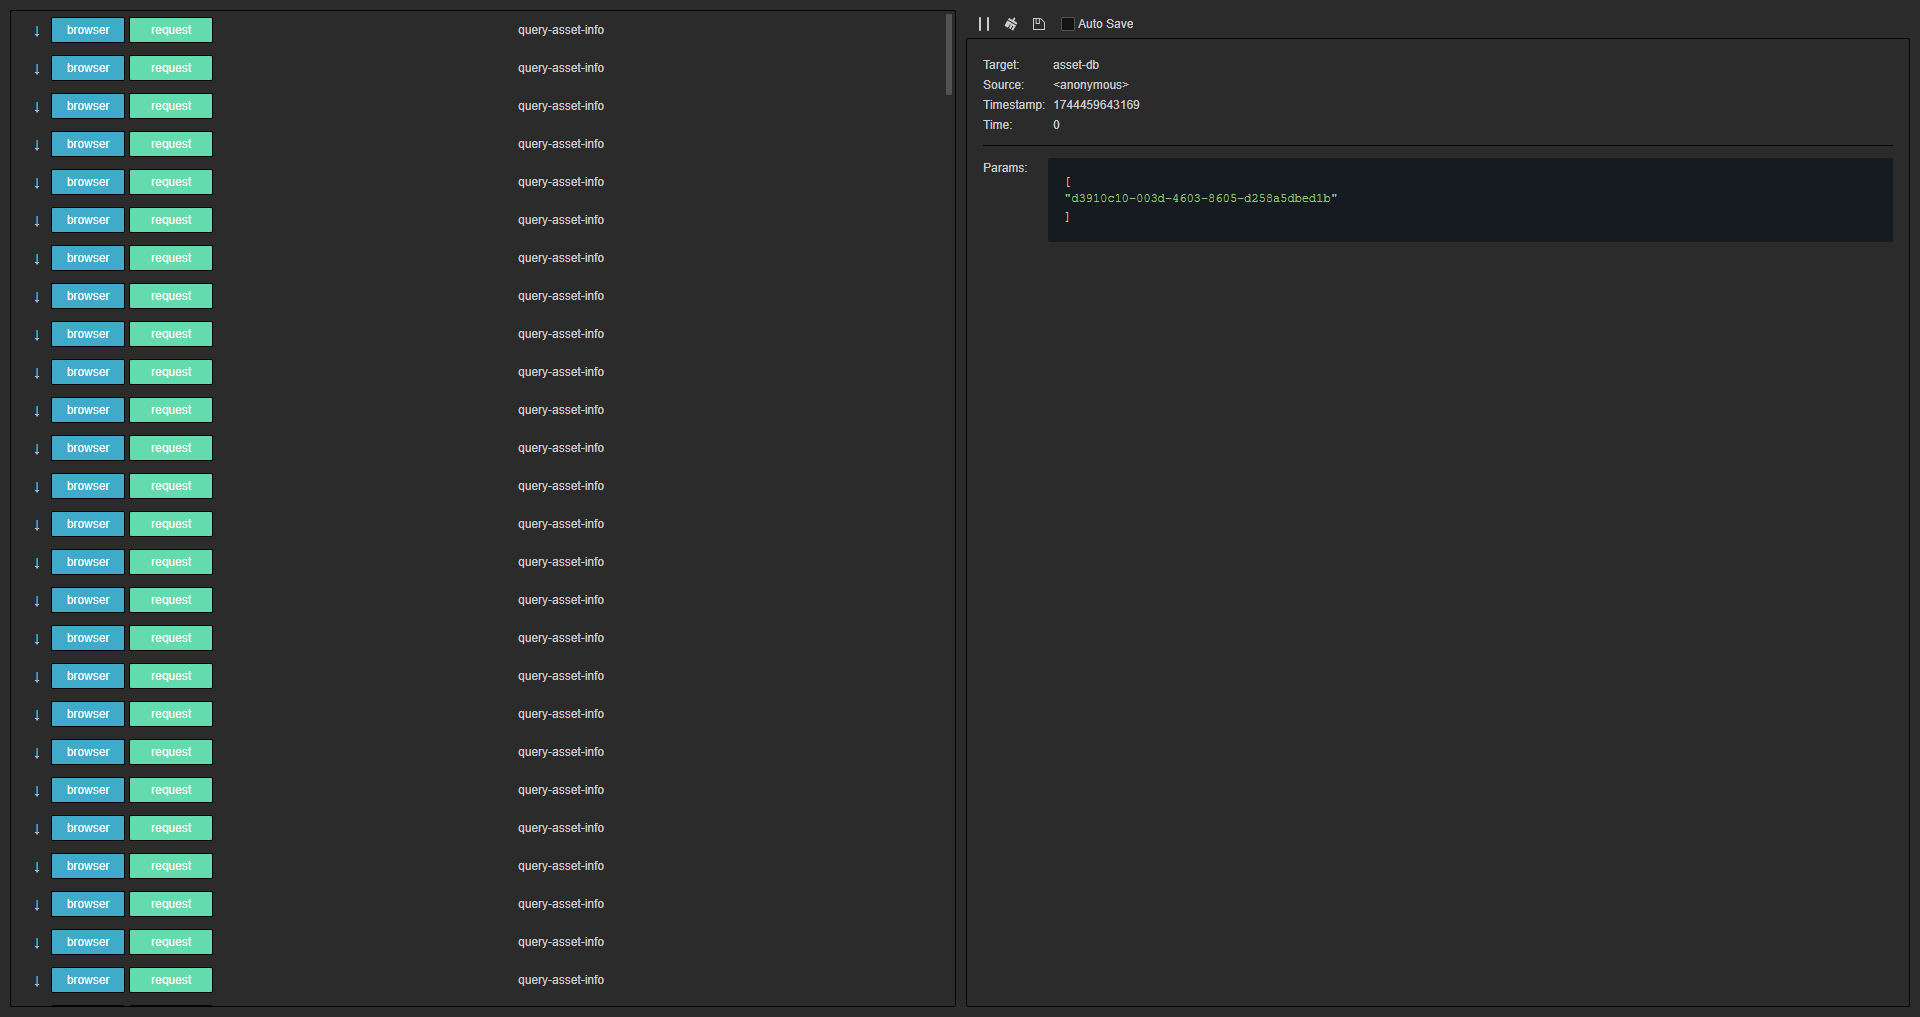Click the Target label
Image resolution: width=1920 pixels, height=1017 pixels.
tap(1000, 65)
